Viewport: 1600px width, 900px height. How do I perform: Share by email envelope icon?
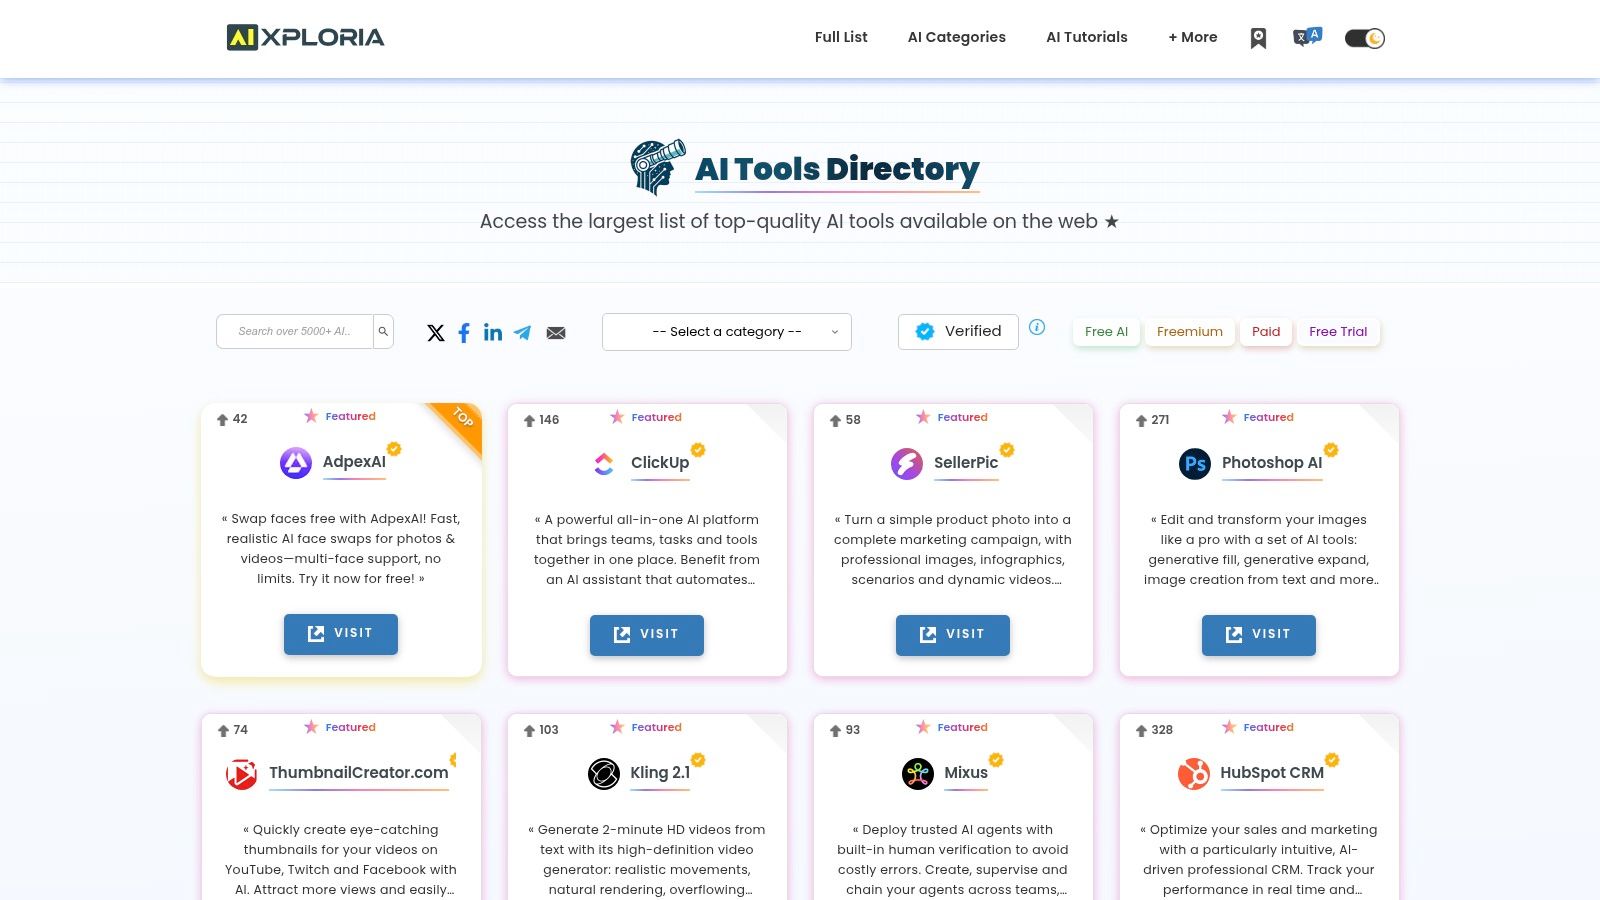[x=556, y=333]
